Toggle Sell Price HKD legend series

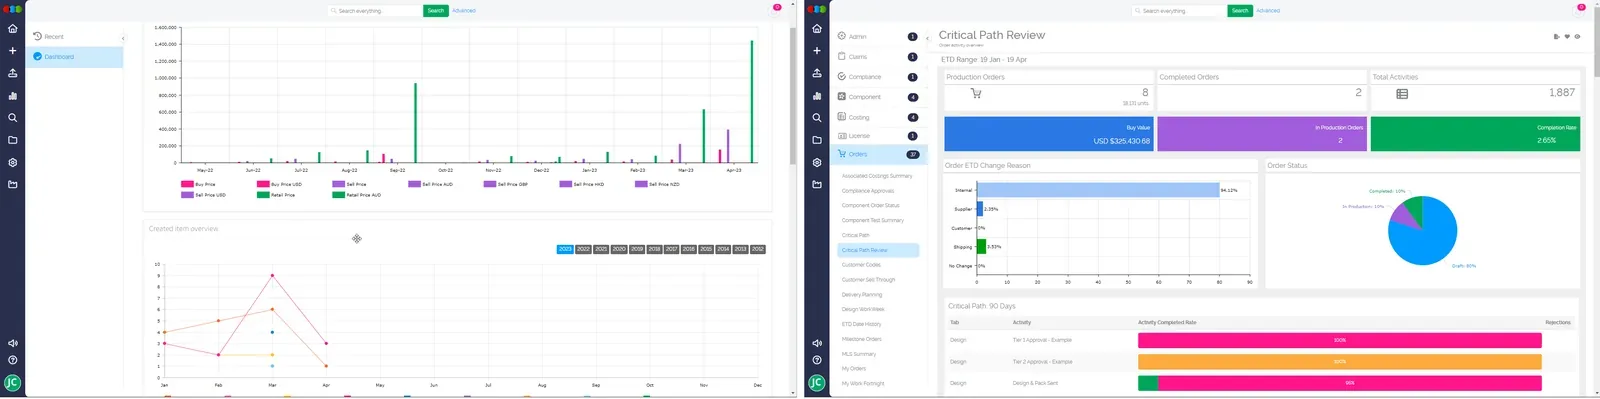582,184
